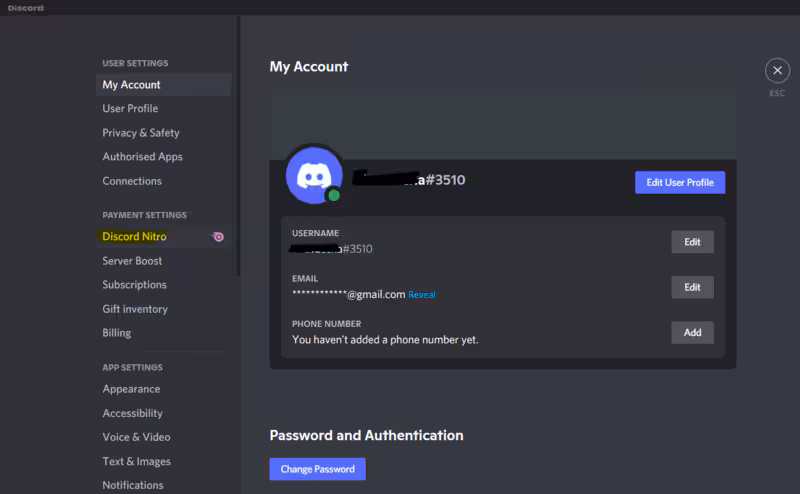Edit the username field
Image resolution: width=800 pixels, height=494 pixels.
pos(692,241)
